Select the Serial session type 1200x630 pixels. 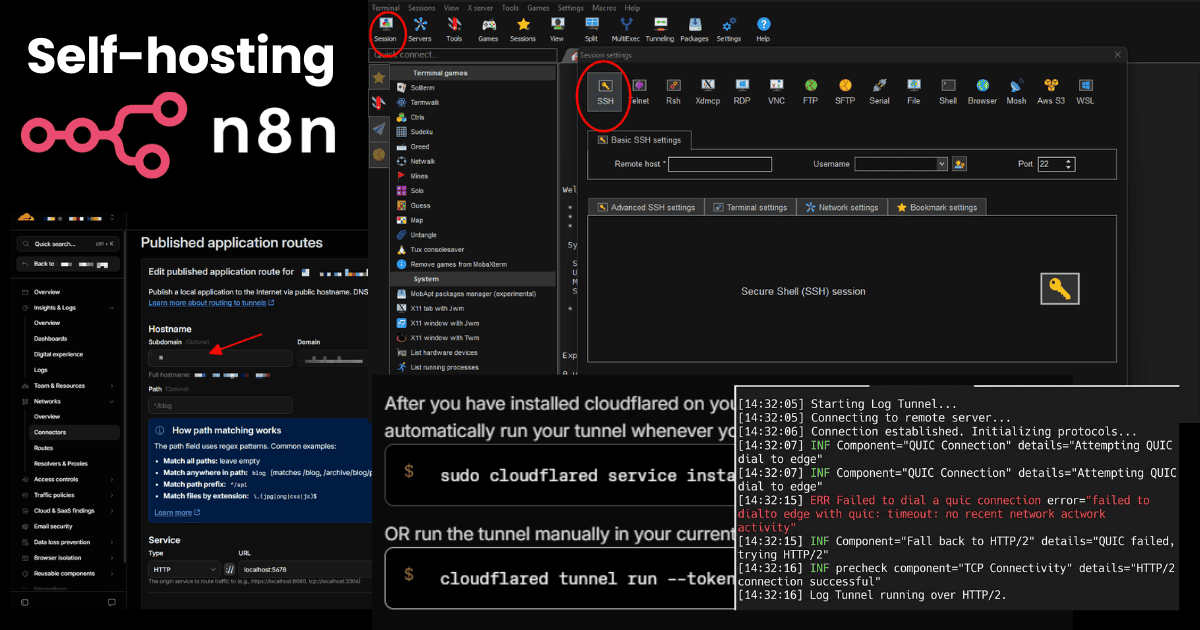(879, 91)
